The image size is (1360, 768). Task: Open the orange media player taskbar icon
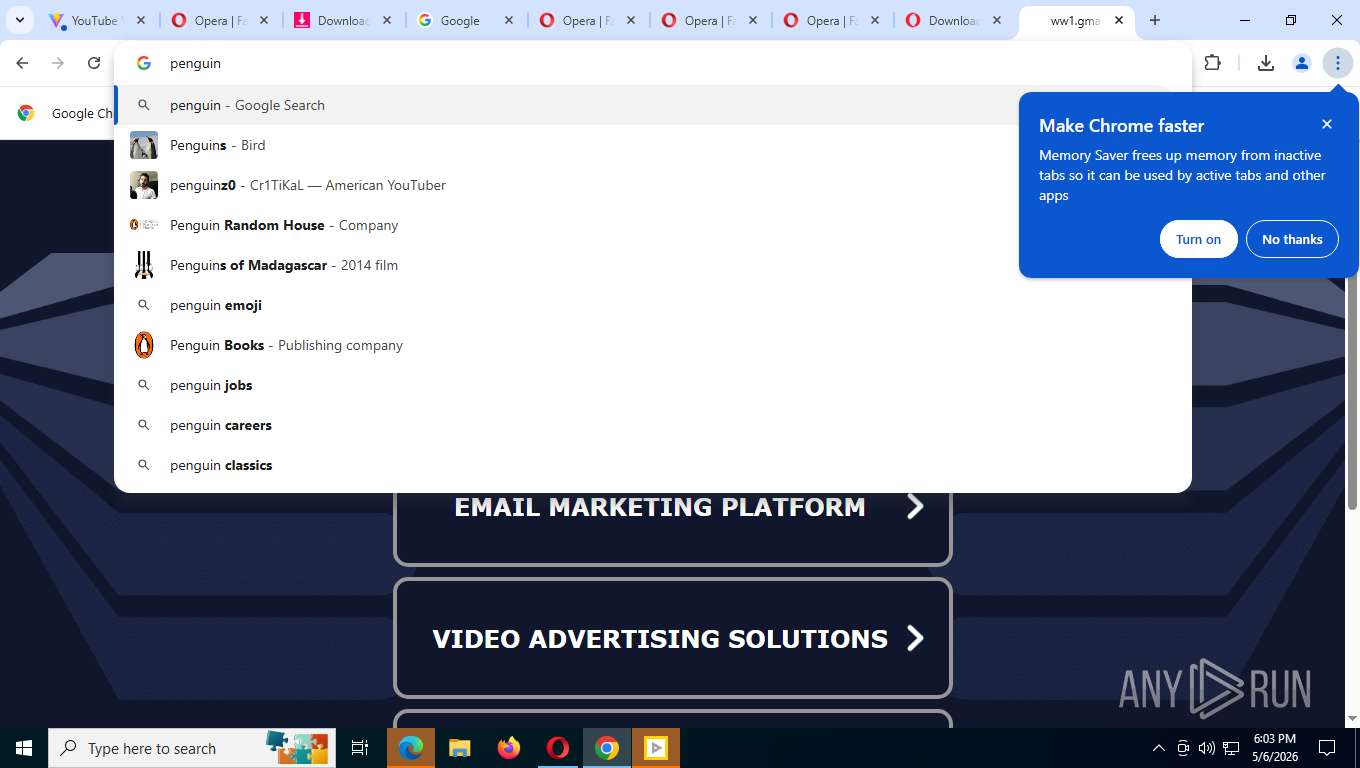[656, 748]
